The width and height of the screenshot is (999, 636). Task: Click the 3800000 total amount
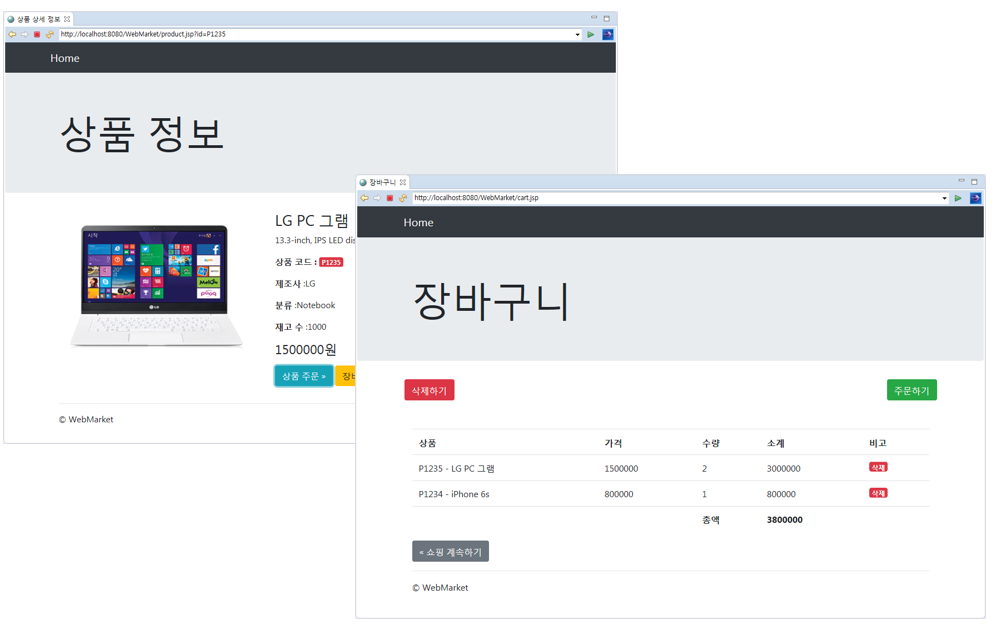[x=785, y=520]
